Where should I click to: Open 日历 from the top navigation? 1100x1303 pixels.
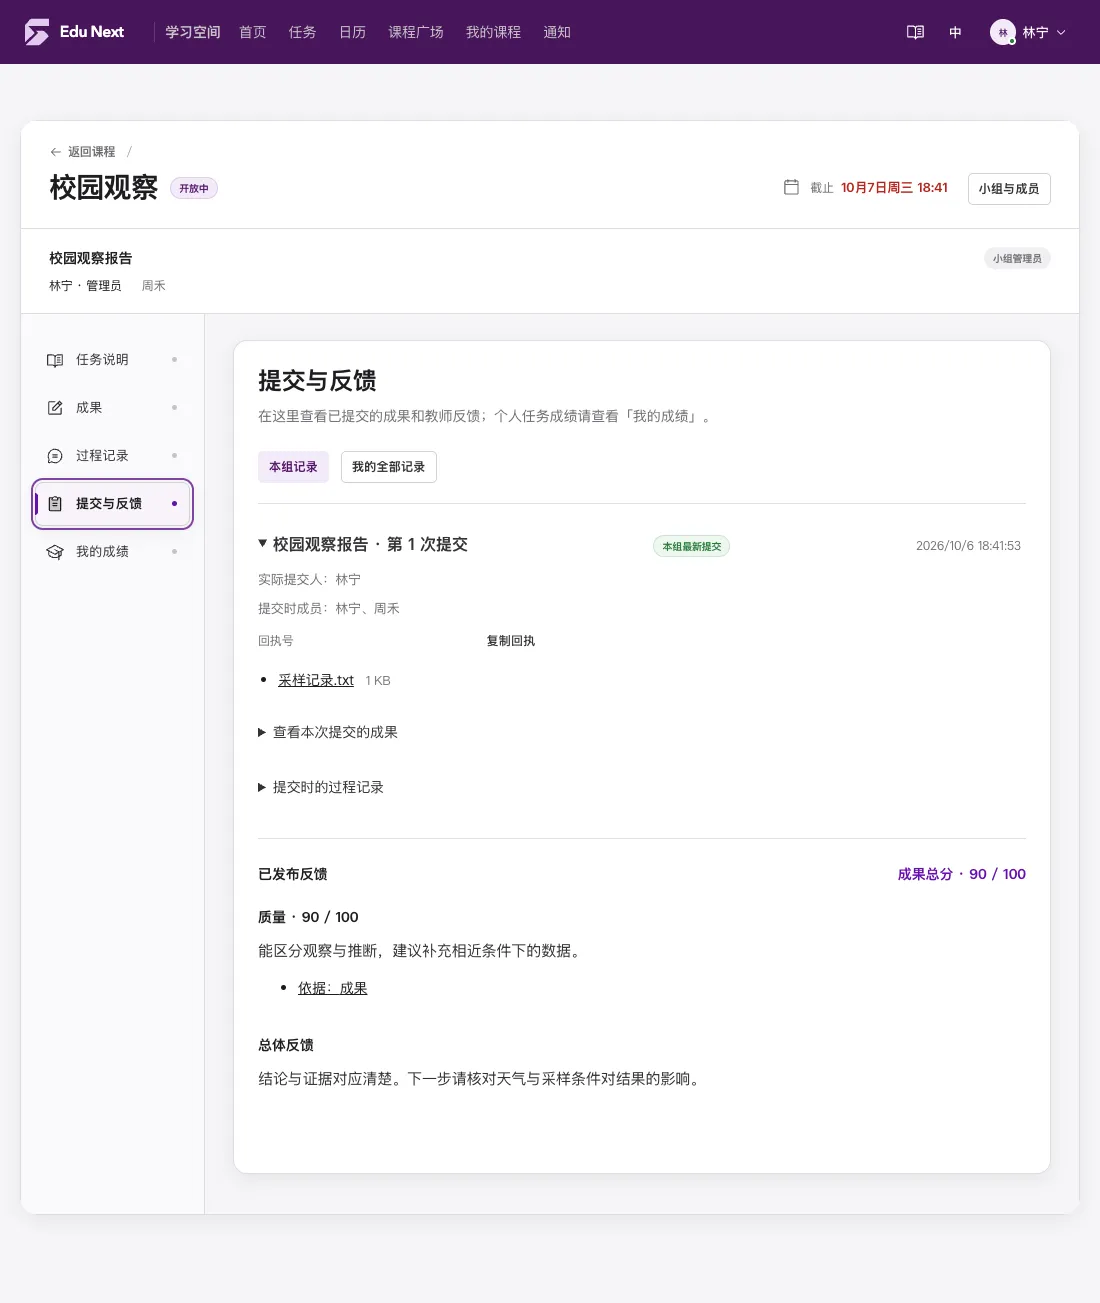tap(353, 32)
